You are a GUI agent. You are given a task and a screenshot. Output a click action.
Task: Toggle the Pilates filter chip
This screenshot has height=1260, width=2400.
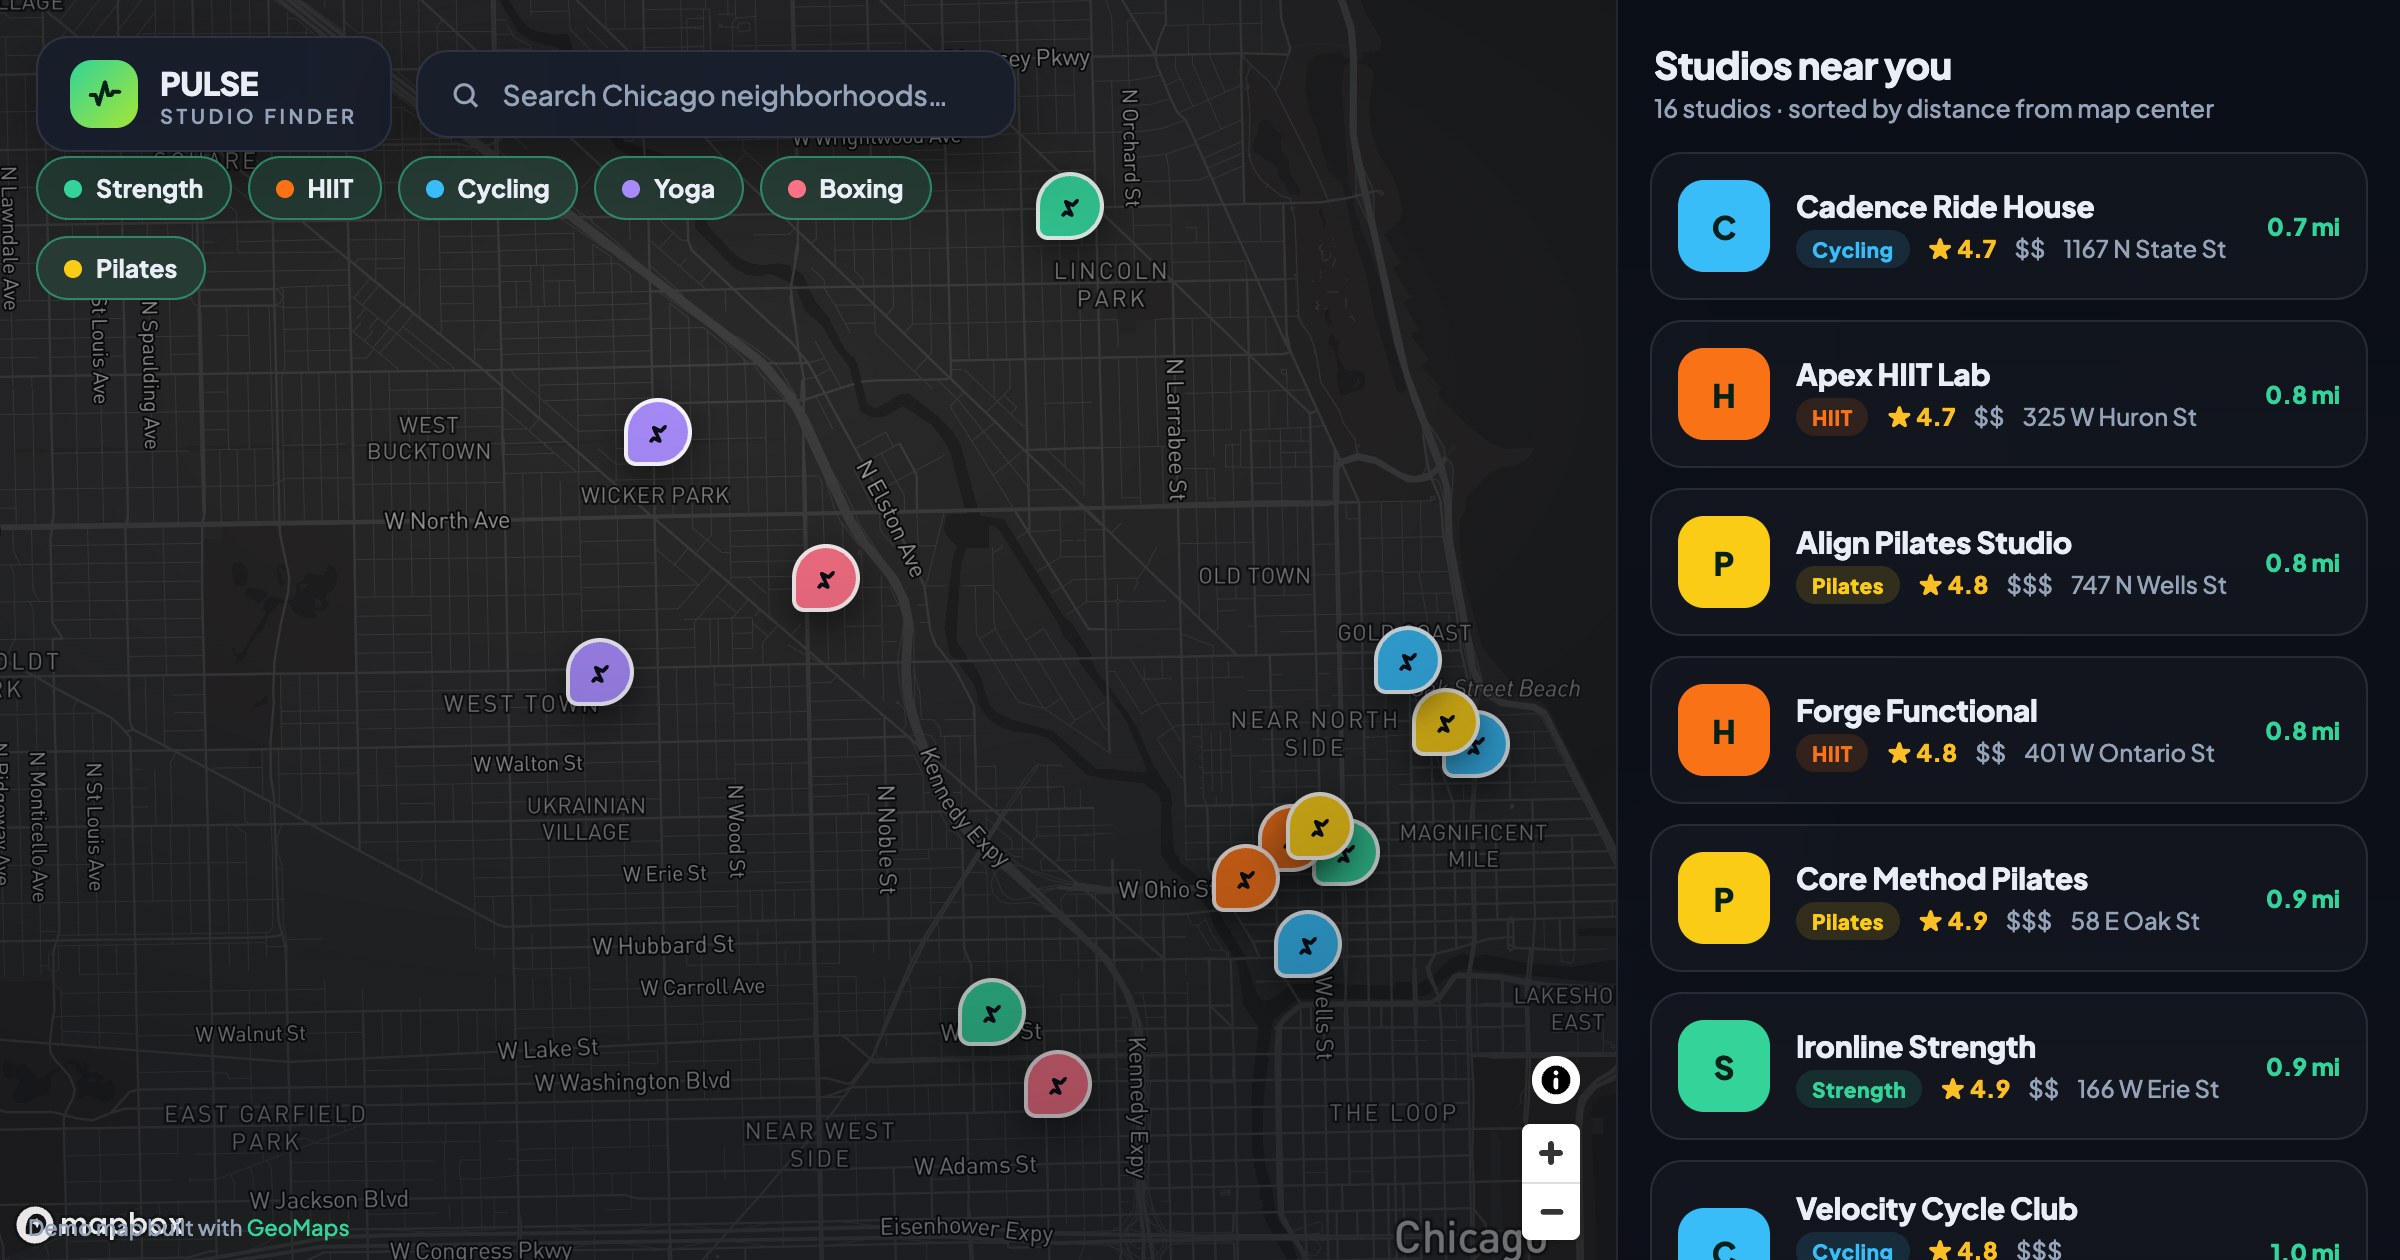coord(121,268)
